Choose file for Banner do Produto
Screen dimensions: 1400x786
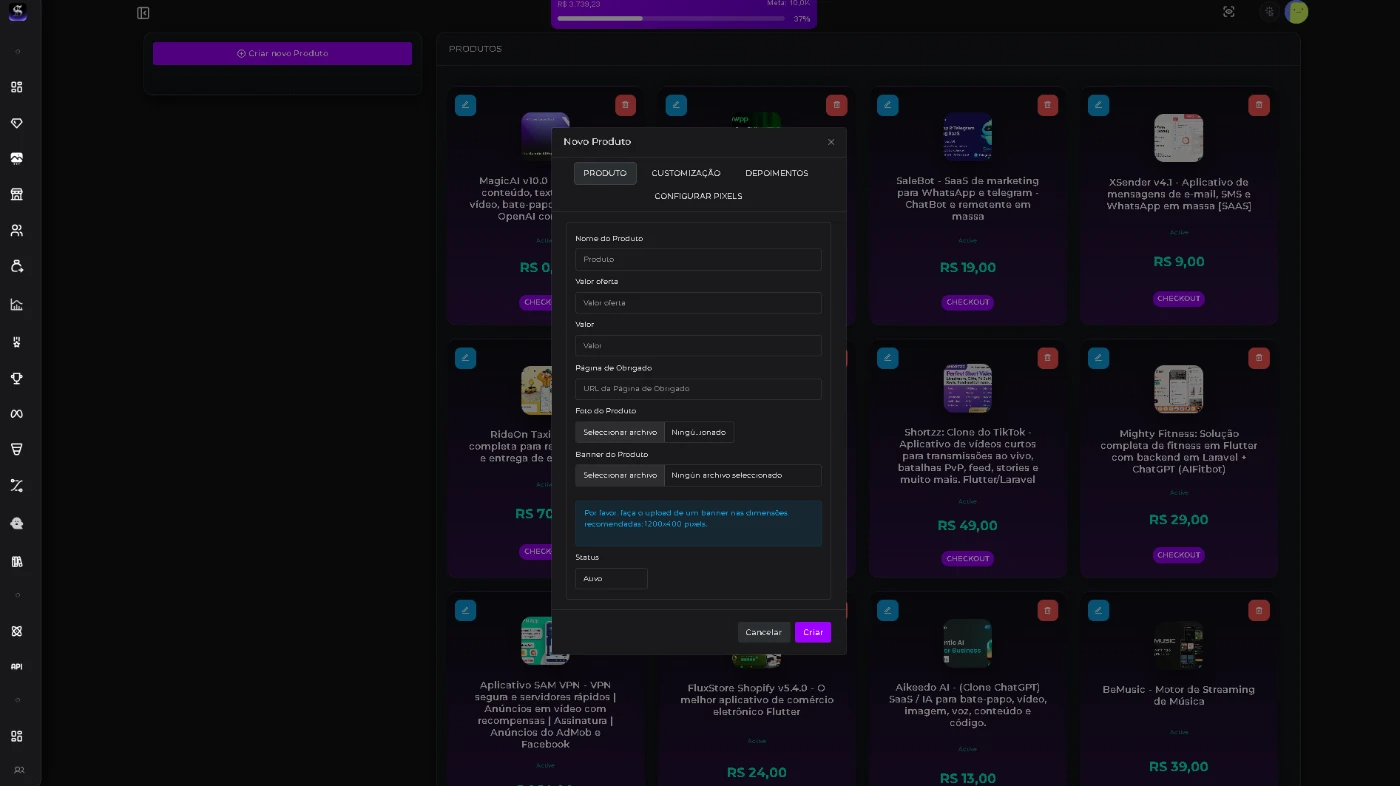[620, 475]
